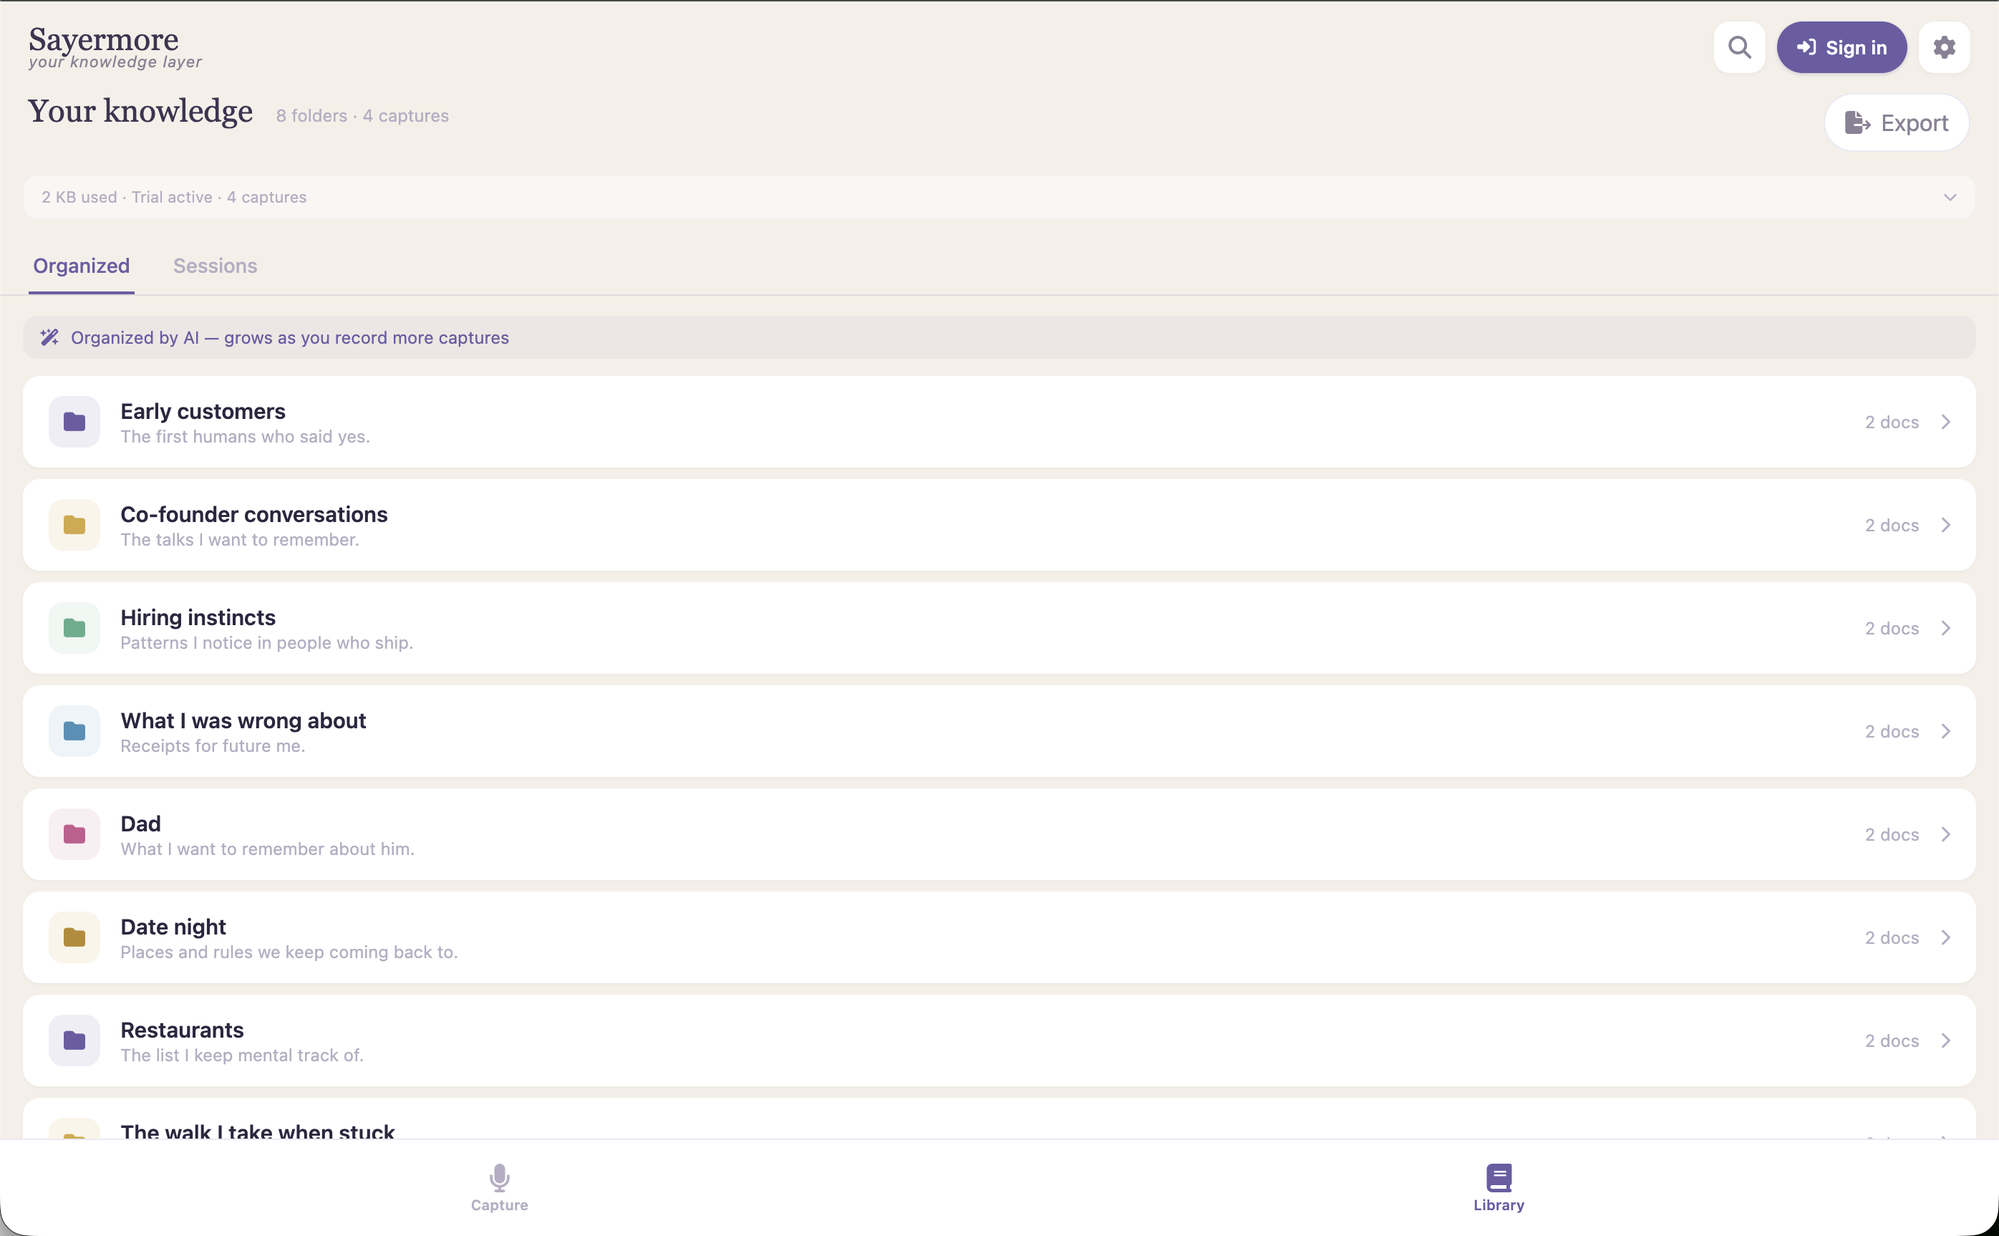Expand the storage usage bar chevron
Screen dimensions: 1999x1236
1949,197
